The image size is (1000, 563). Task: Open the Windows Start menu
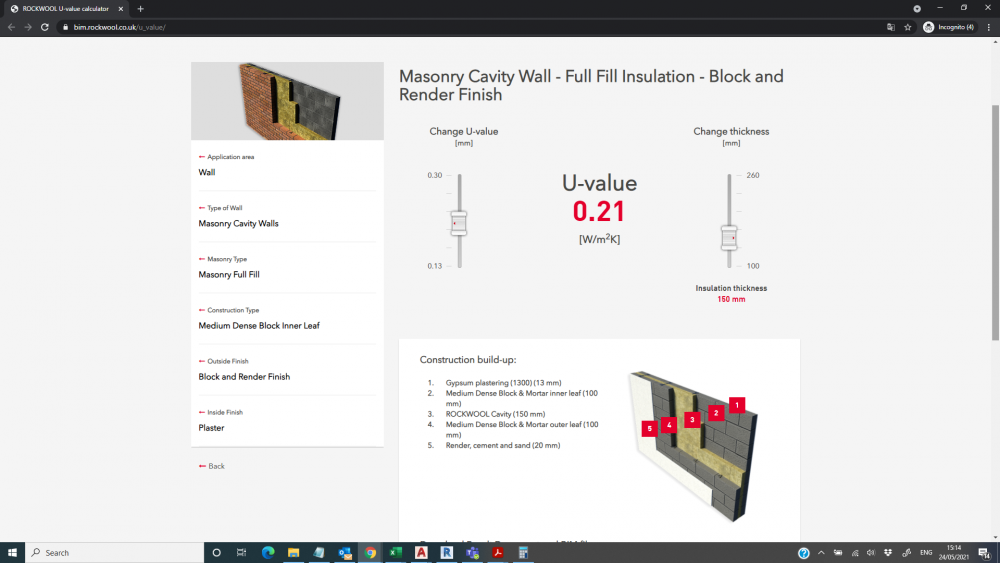[x=12, y=552]
